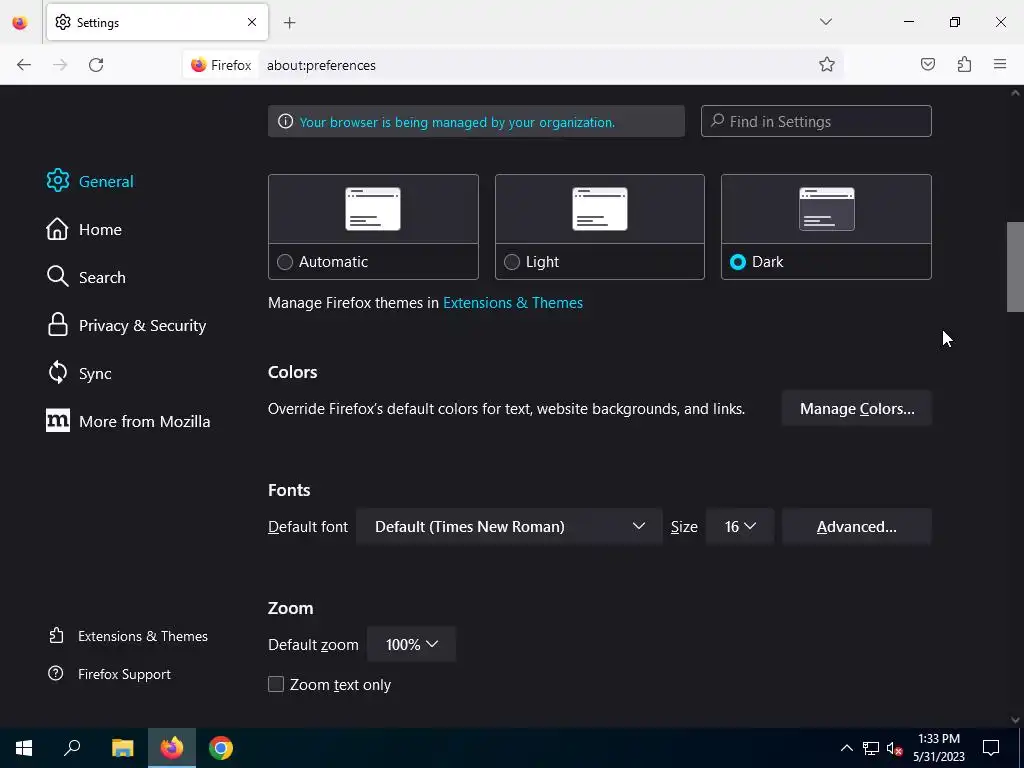Image resolution: width=1024 pixels, height=768 pixels.
Task: Click the scrollbar down arrow
Action: [x=1015, y=720]
